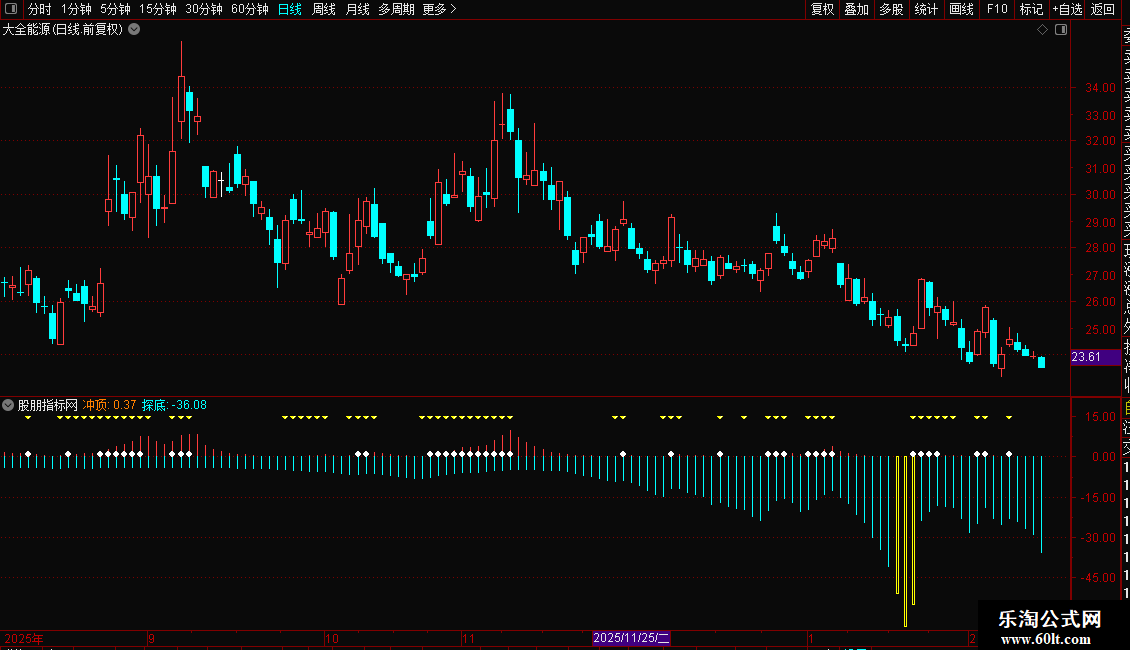Click the 叠加 overlay button
The width and height of the screenshot is (1130, 650).
coord(856,9)
